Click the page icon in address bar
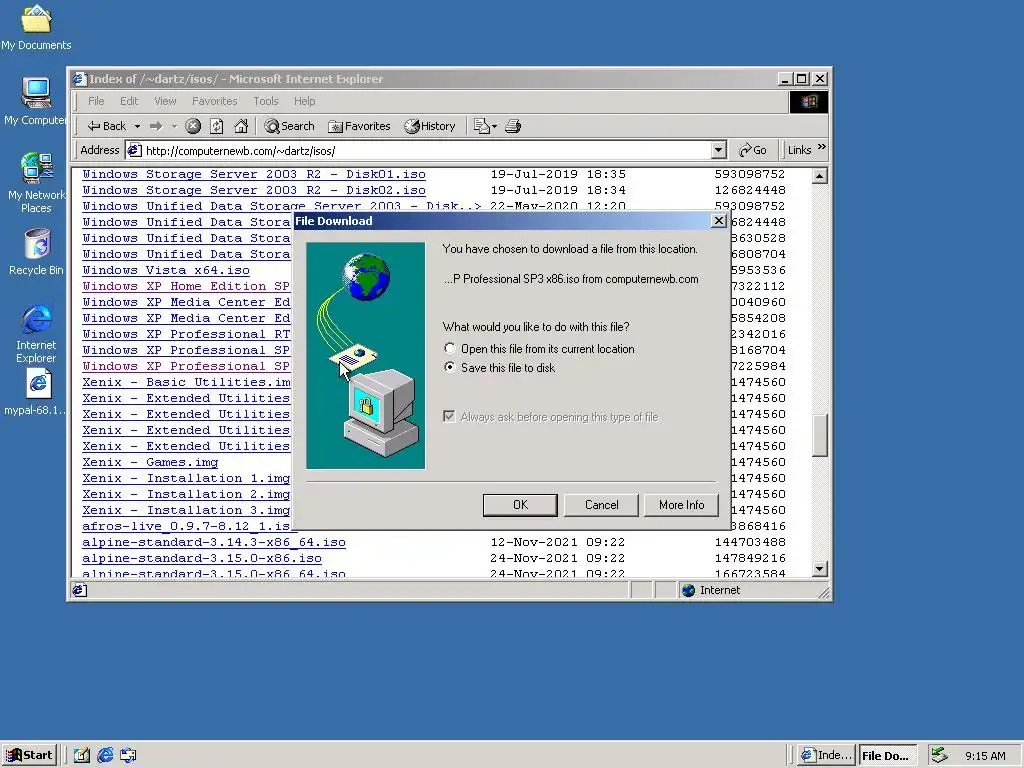The width and height of the screenshot is (1024, 768). click(134, 150)
